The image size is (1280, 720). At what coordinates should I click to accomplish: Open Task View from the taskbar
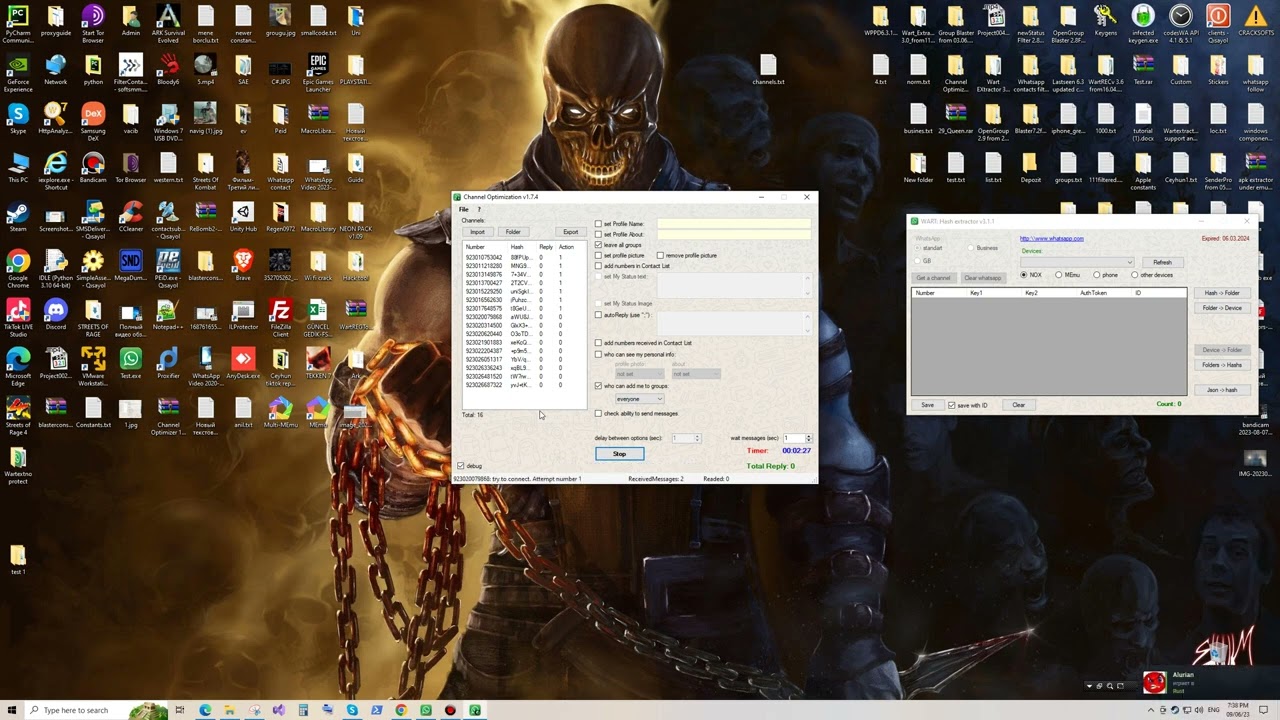[180, 710]
